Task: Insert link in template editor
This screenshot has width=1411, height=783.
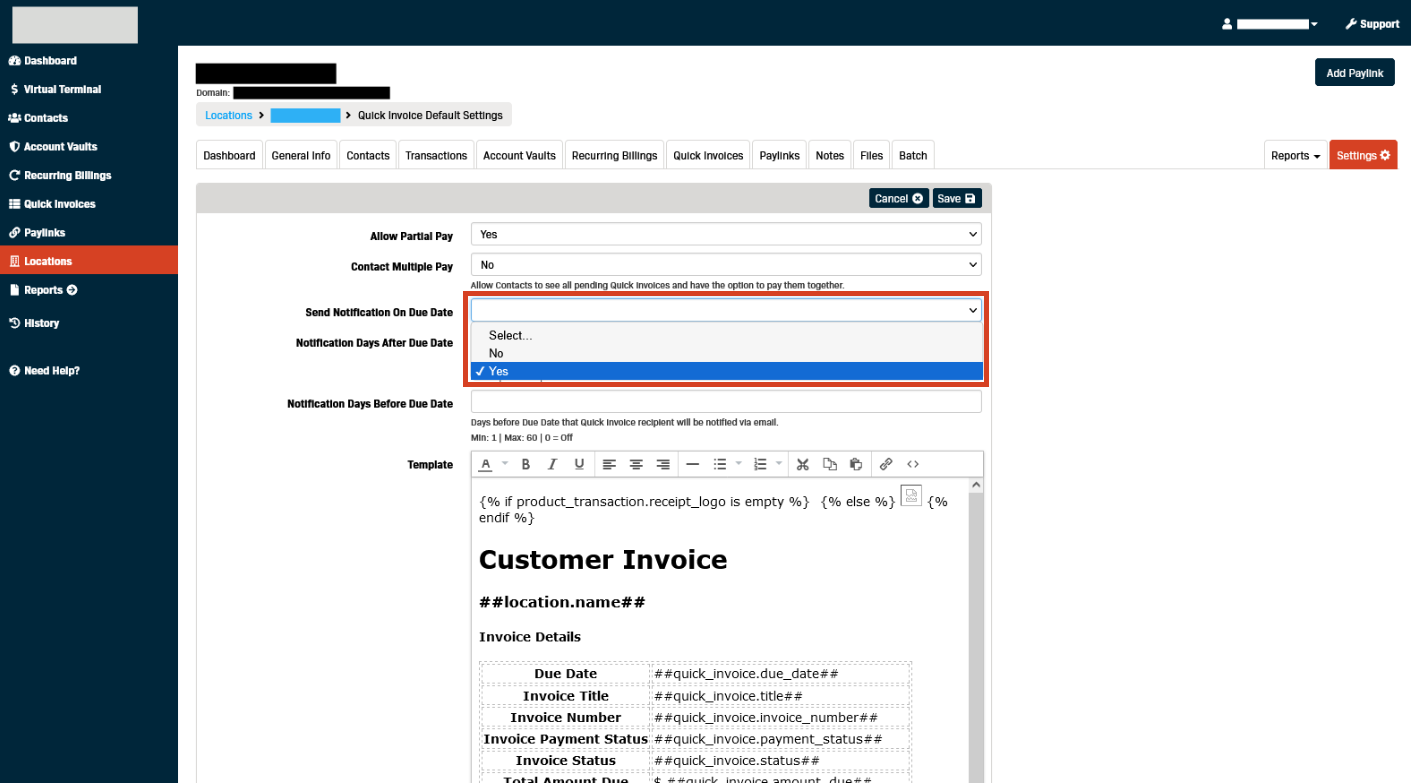Action: (886, 464)
